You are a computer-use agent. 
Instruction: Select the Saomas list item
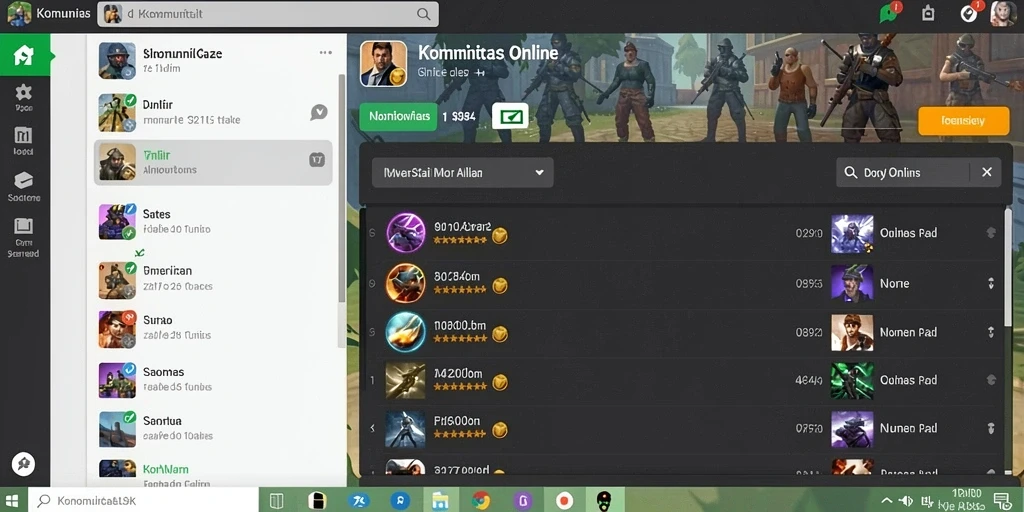coord(213,379)
